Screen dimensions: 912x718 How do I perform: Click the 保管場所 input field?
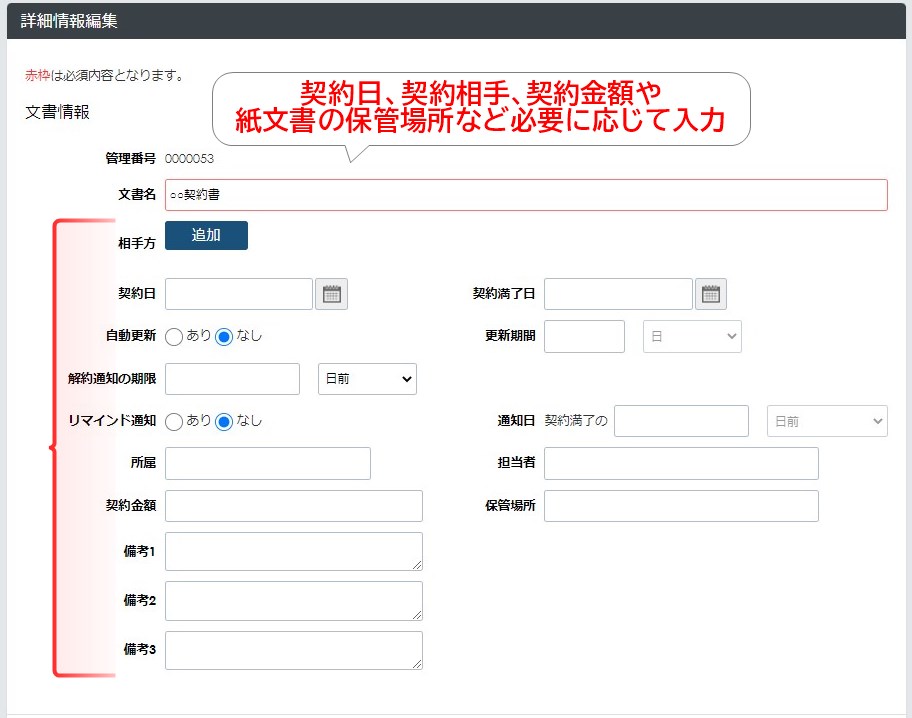point(681,506)
